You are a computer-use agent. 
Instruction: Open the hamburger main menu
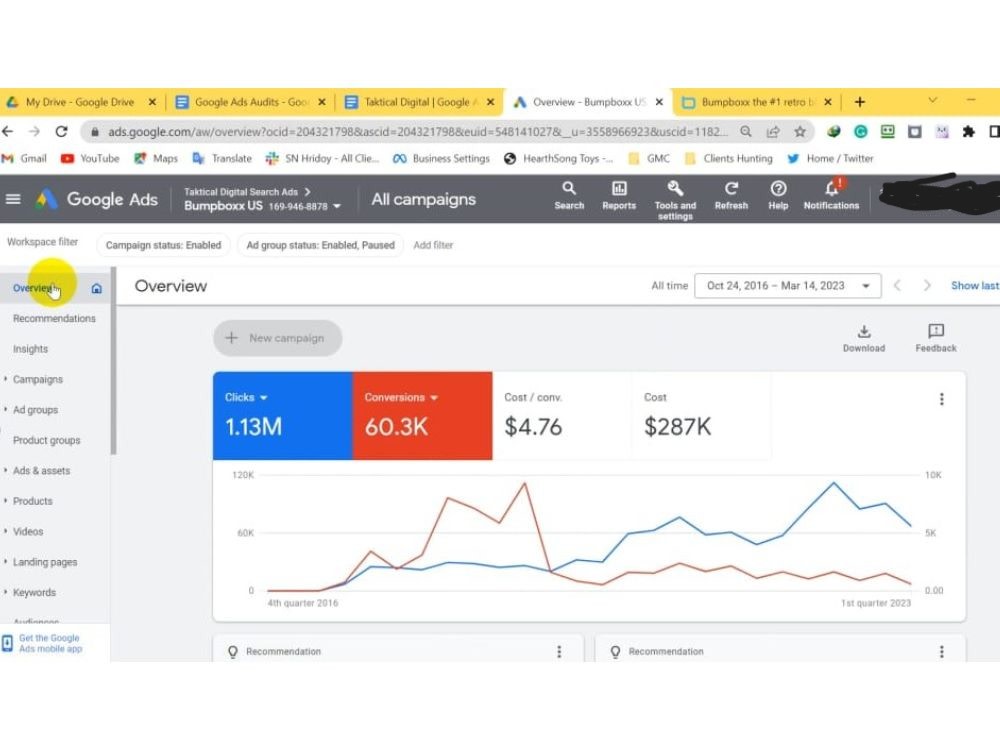tap(13, 199)
